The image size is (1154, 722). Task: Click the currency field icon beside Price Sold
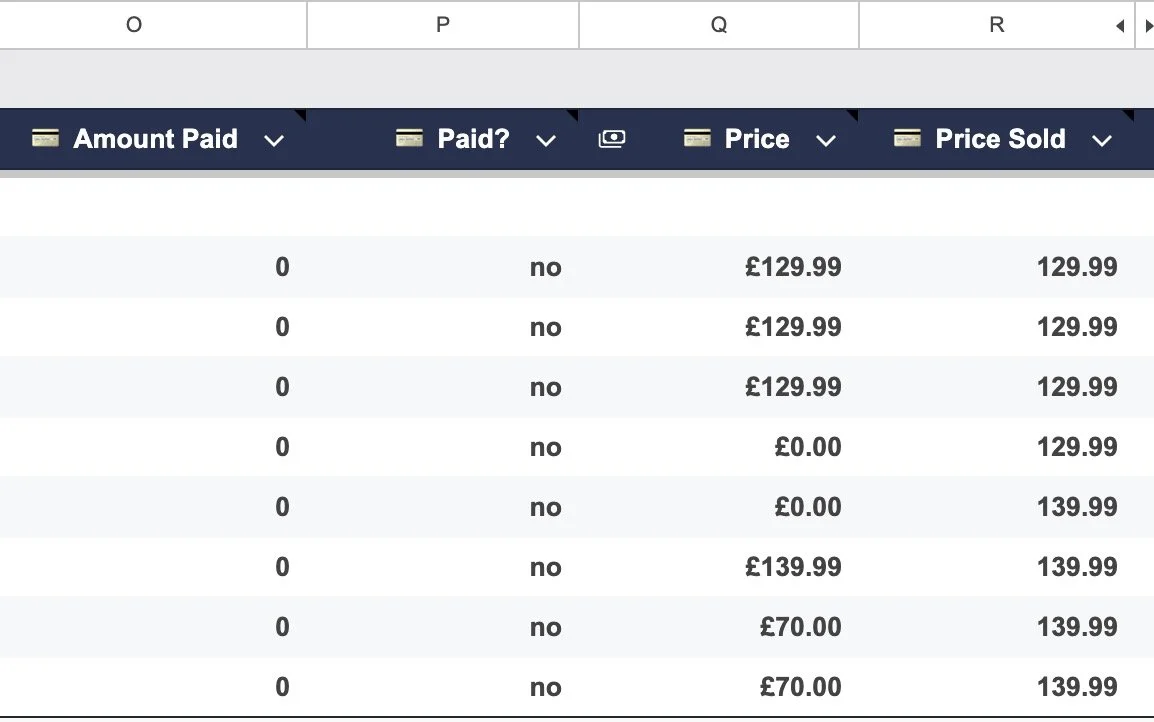(x=906, y=139)
